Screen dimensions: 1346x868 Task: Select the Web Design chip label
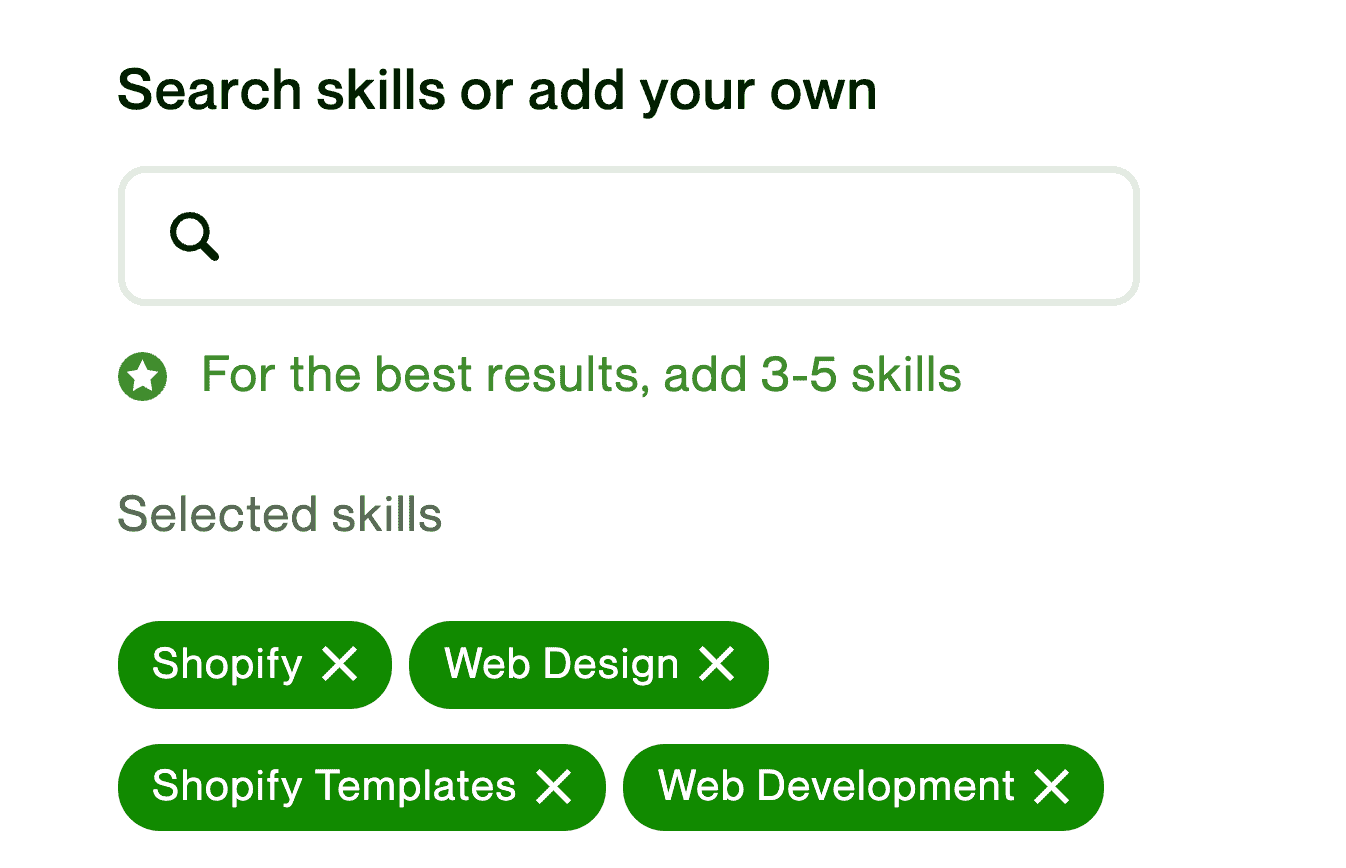coord(561,664)
